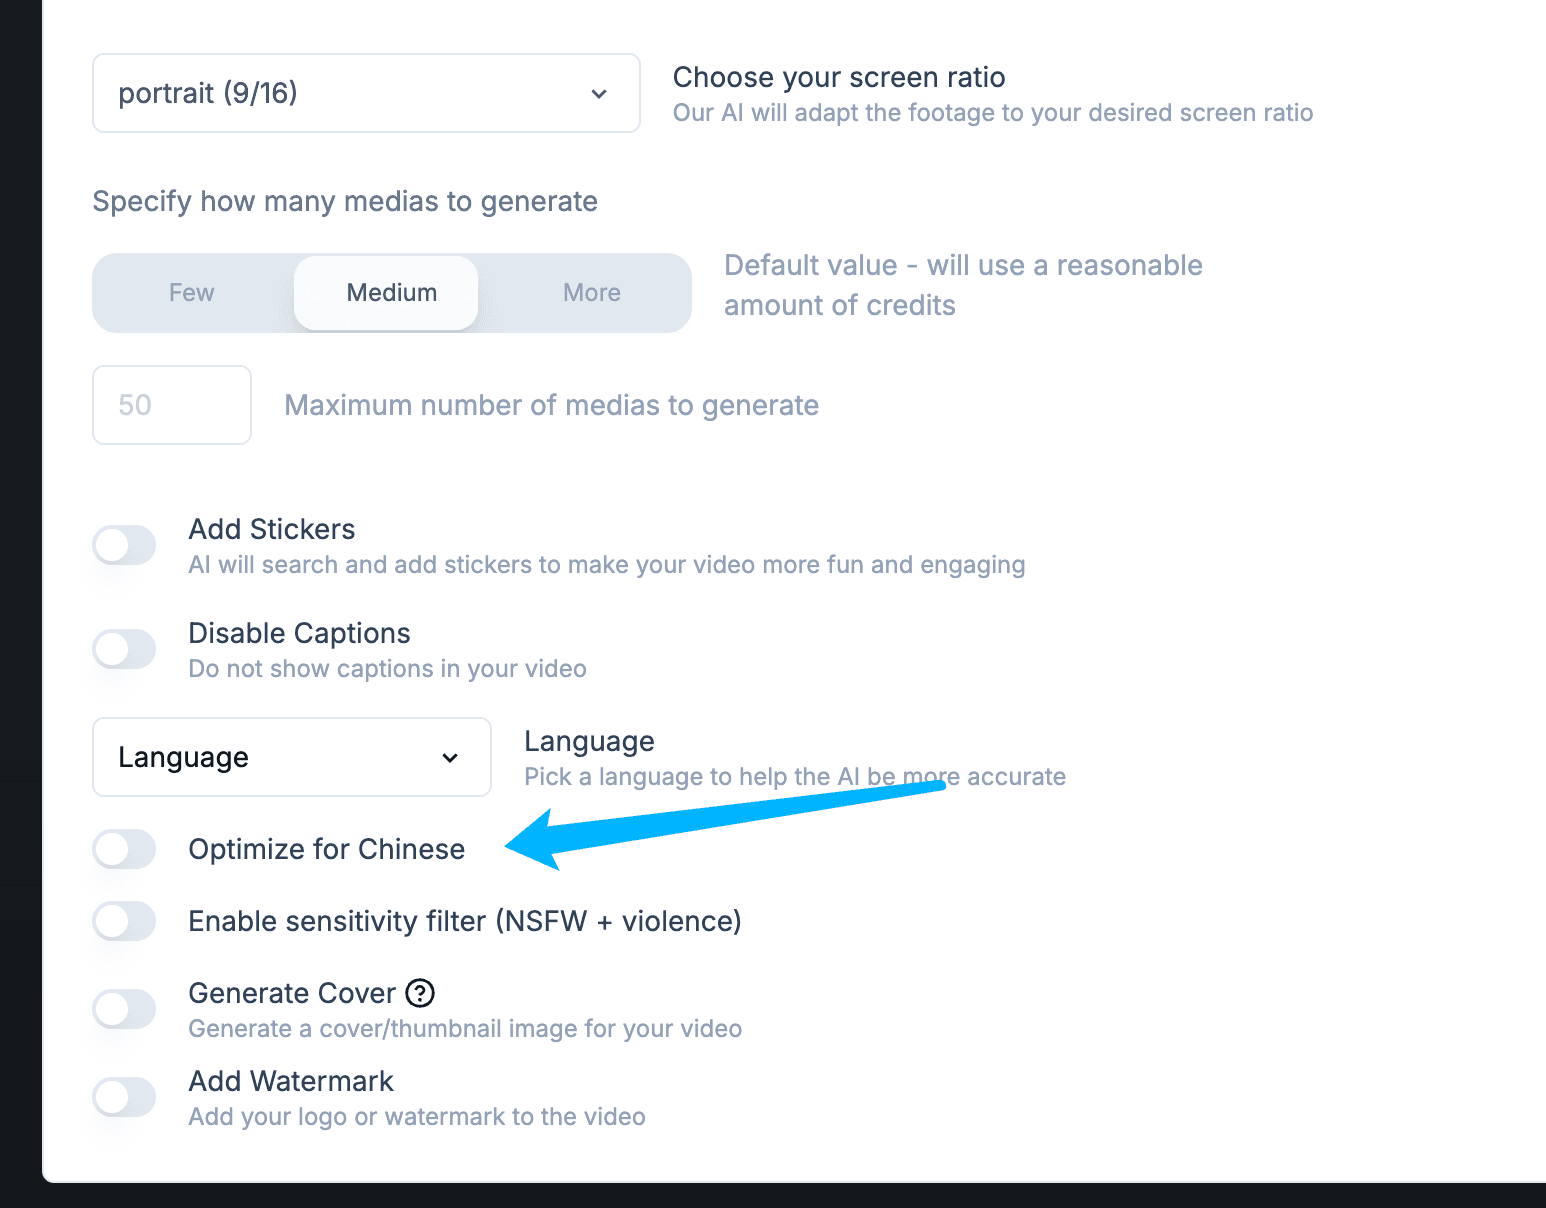
Task: Open the Language selection dropdown
Action: click(292, 757)
